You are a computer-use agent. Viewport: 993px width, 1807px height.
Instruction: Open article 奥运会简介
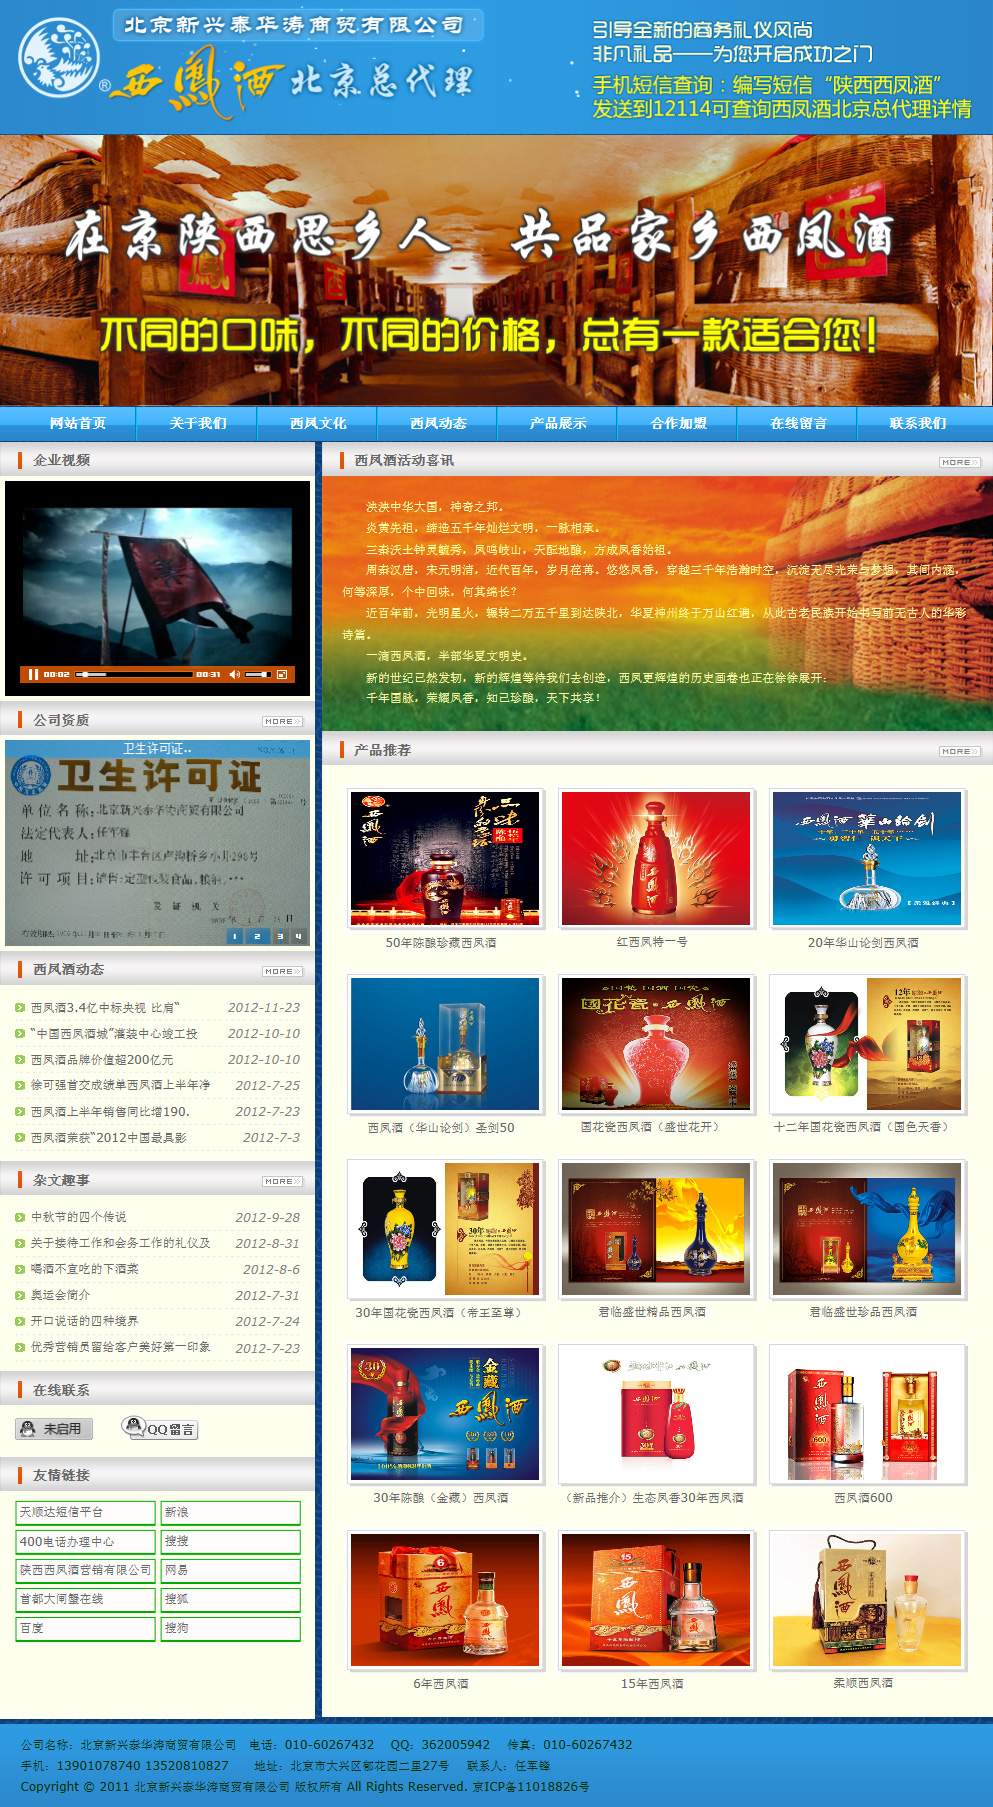[x=60, y=1295]
